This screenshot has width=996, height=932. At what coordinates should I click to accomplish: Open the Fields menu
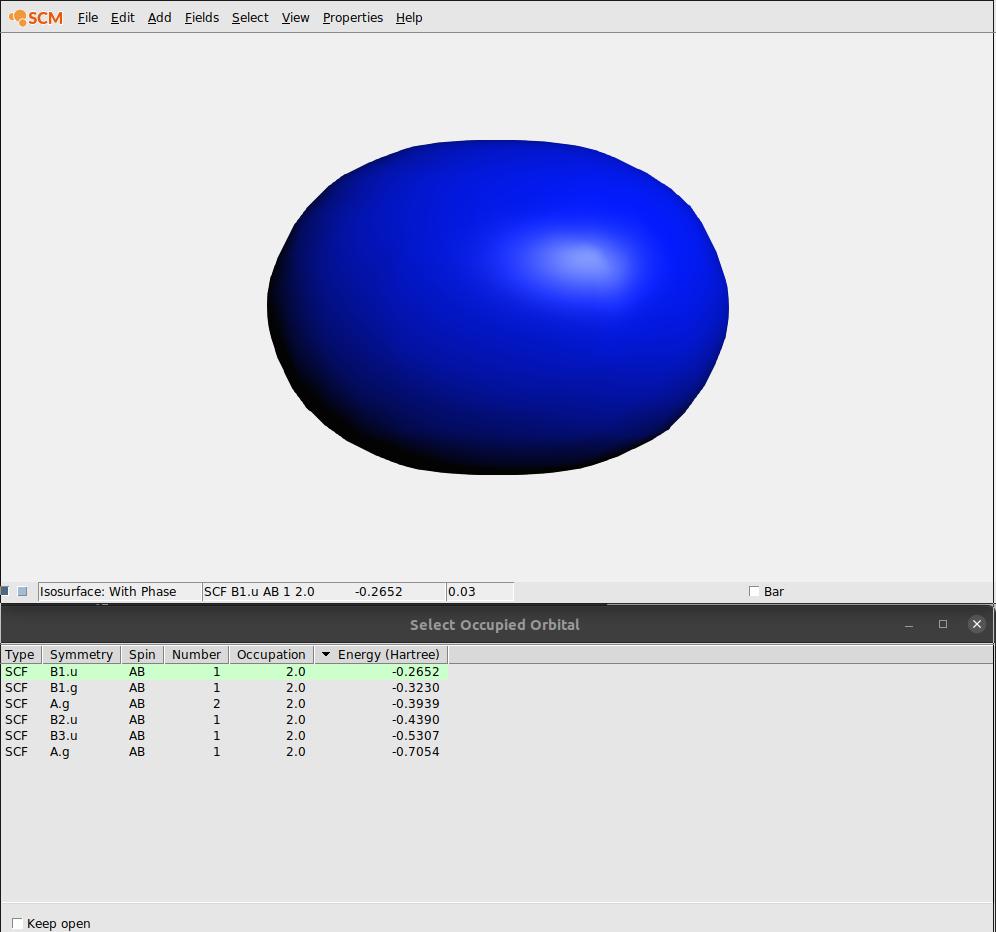coord(201,17)
